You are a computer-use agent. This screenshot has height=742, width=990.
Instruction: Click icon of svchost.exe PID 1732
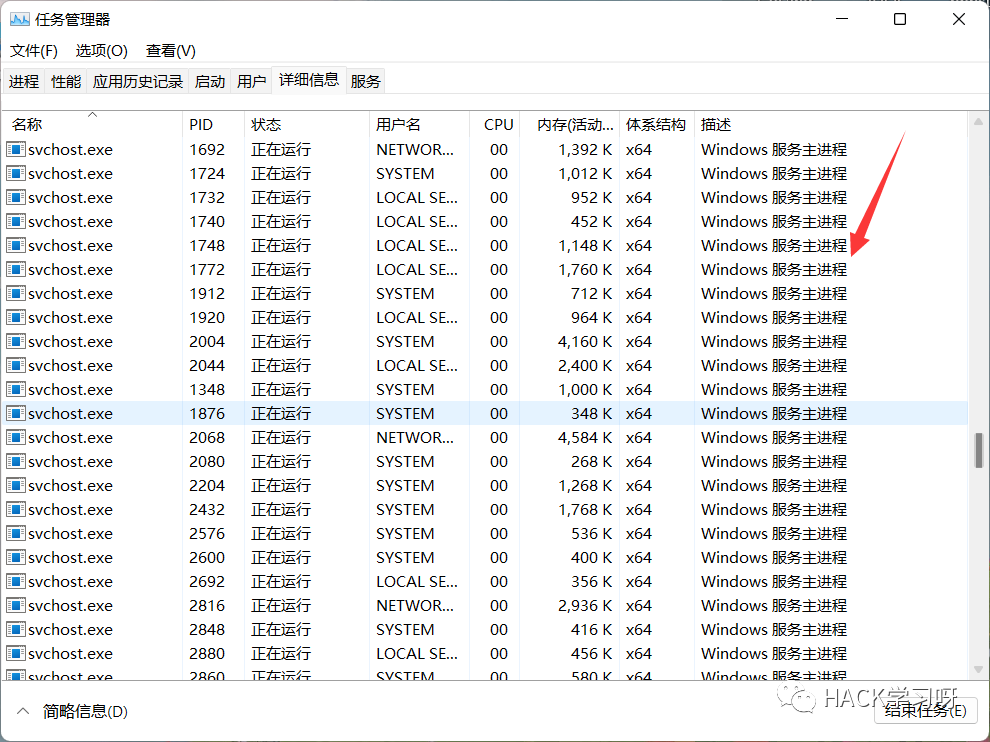[16, 198]
